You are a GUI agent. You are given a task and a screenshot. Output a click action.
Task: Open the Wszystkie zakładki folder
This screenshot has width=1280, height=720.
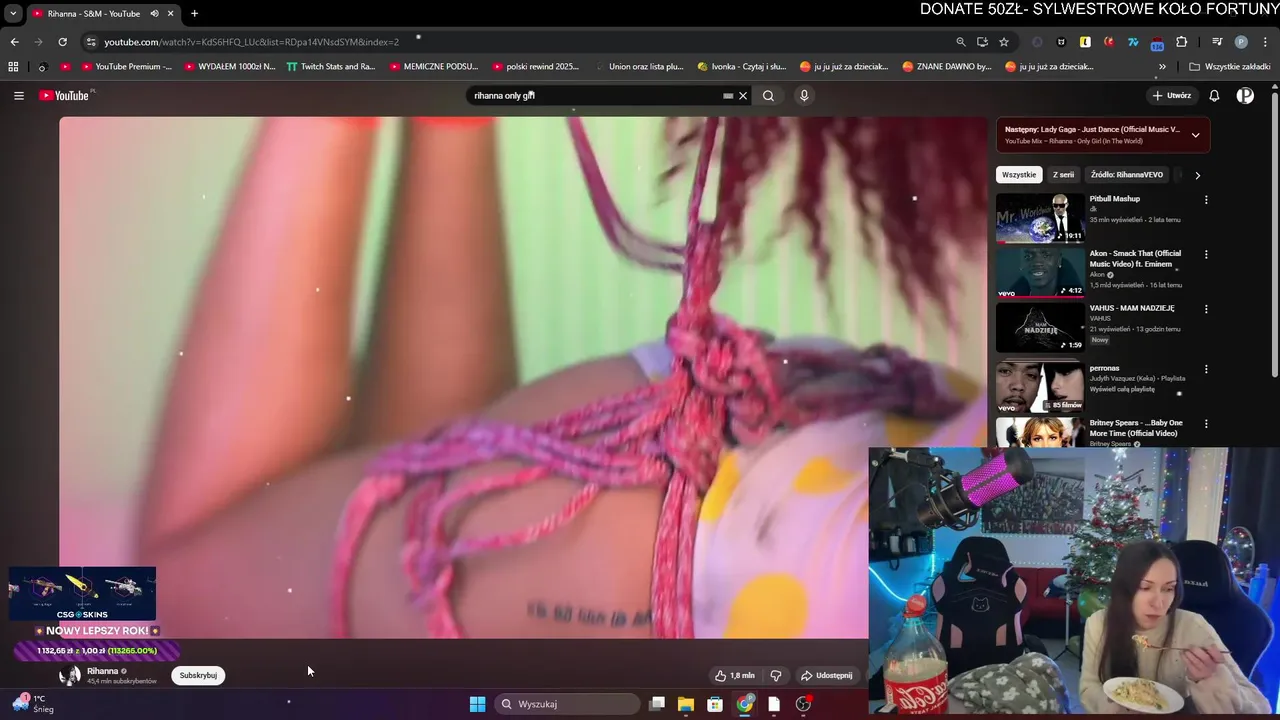click(1230, 67)
